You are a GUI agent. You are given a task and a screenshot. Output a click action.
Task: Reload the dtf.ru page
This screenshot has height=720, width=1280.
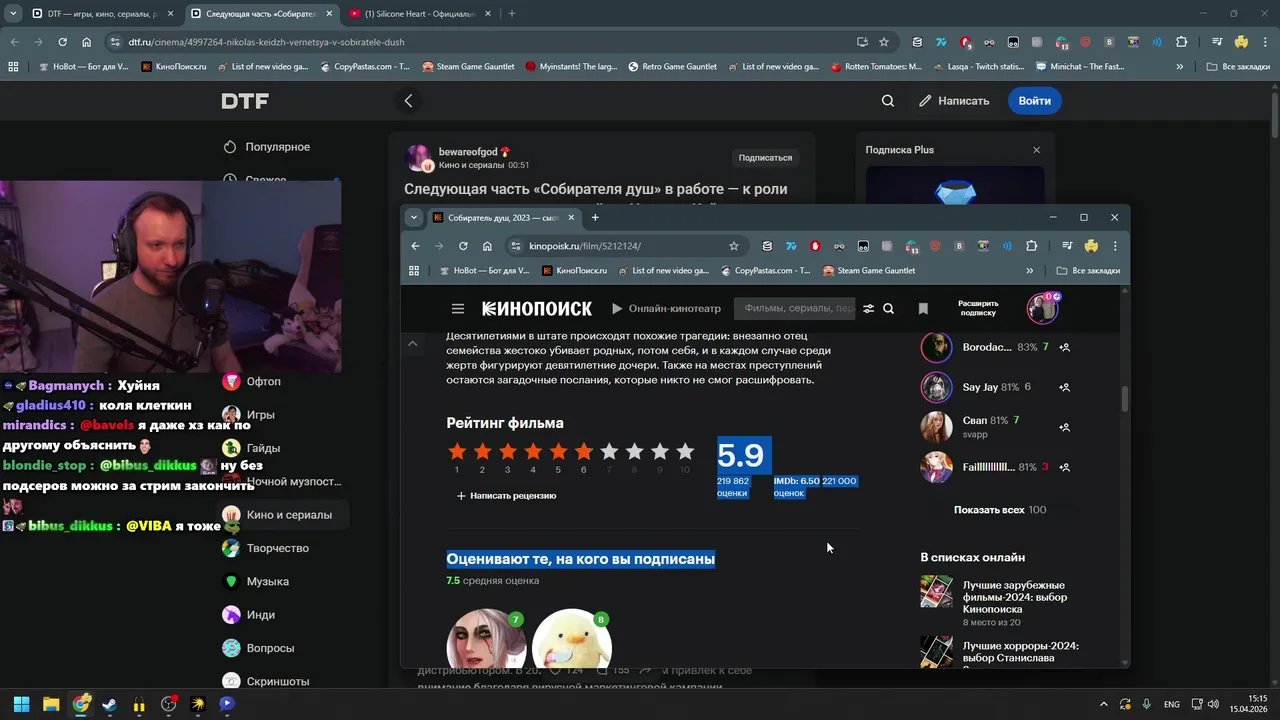(62, 42)
